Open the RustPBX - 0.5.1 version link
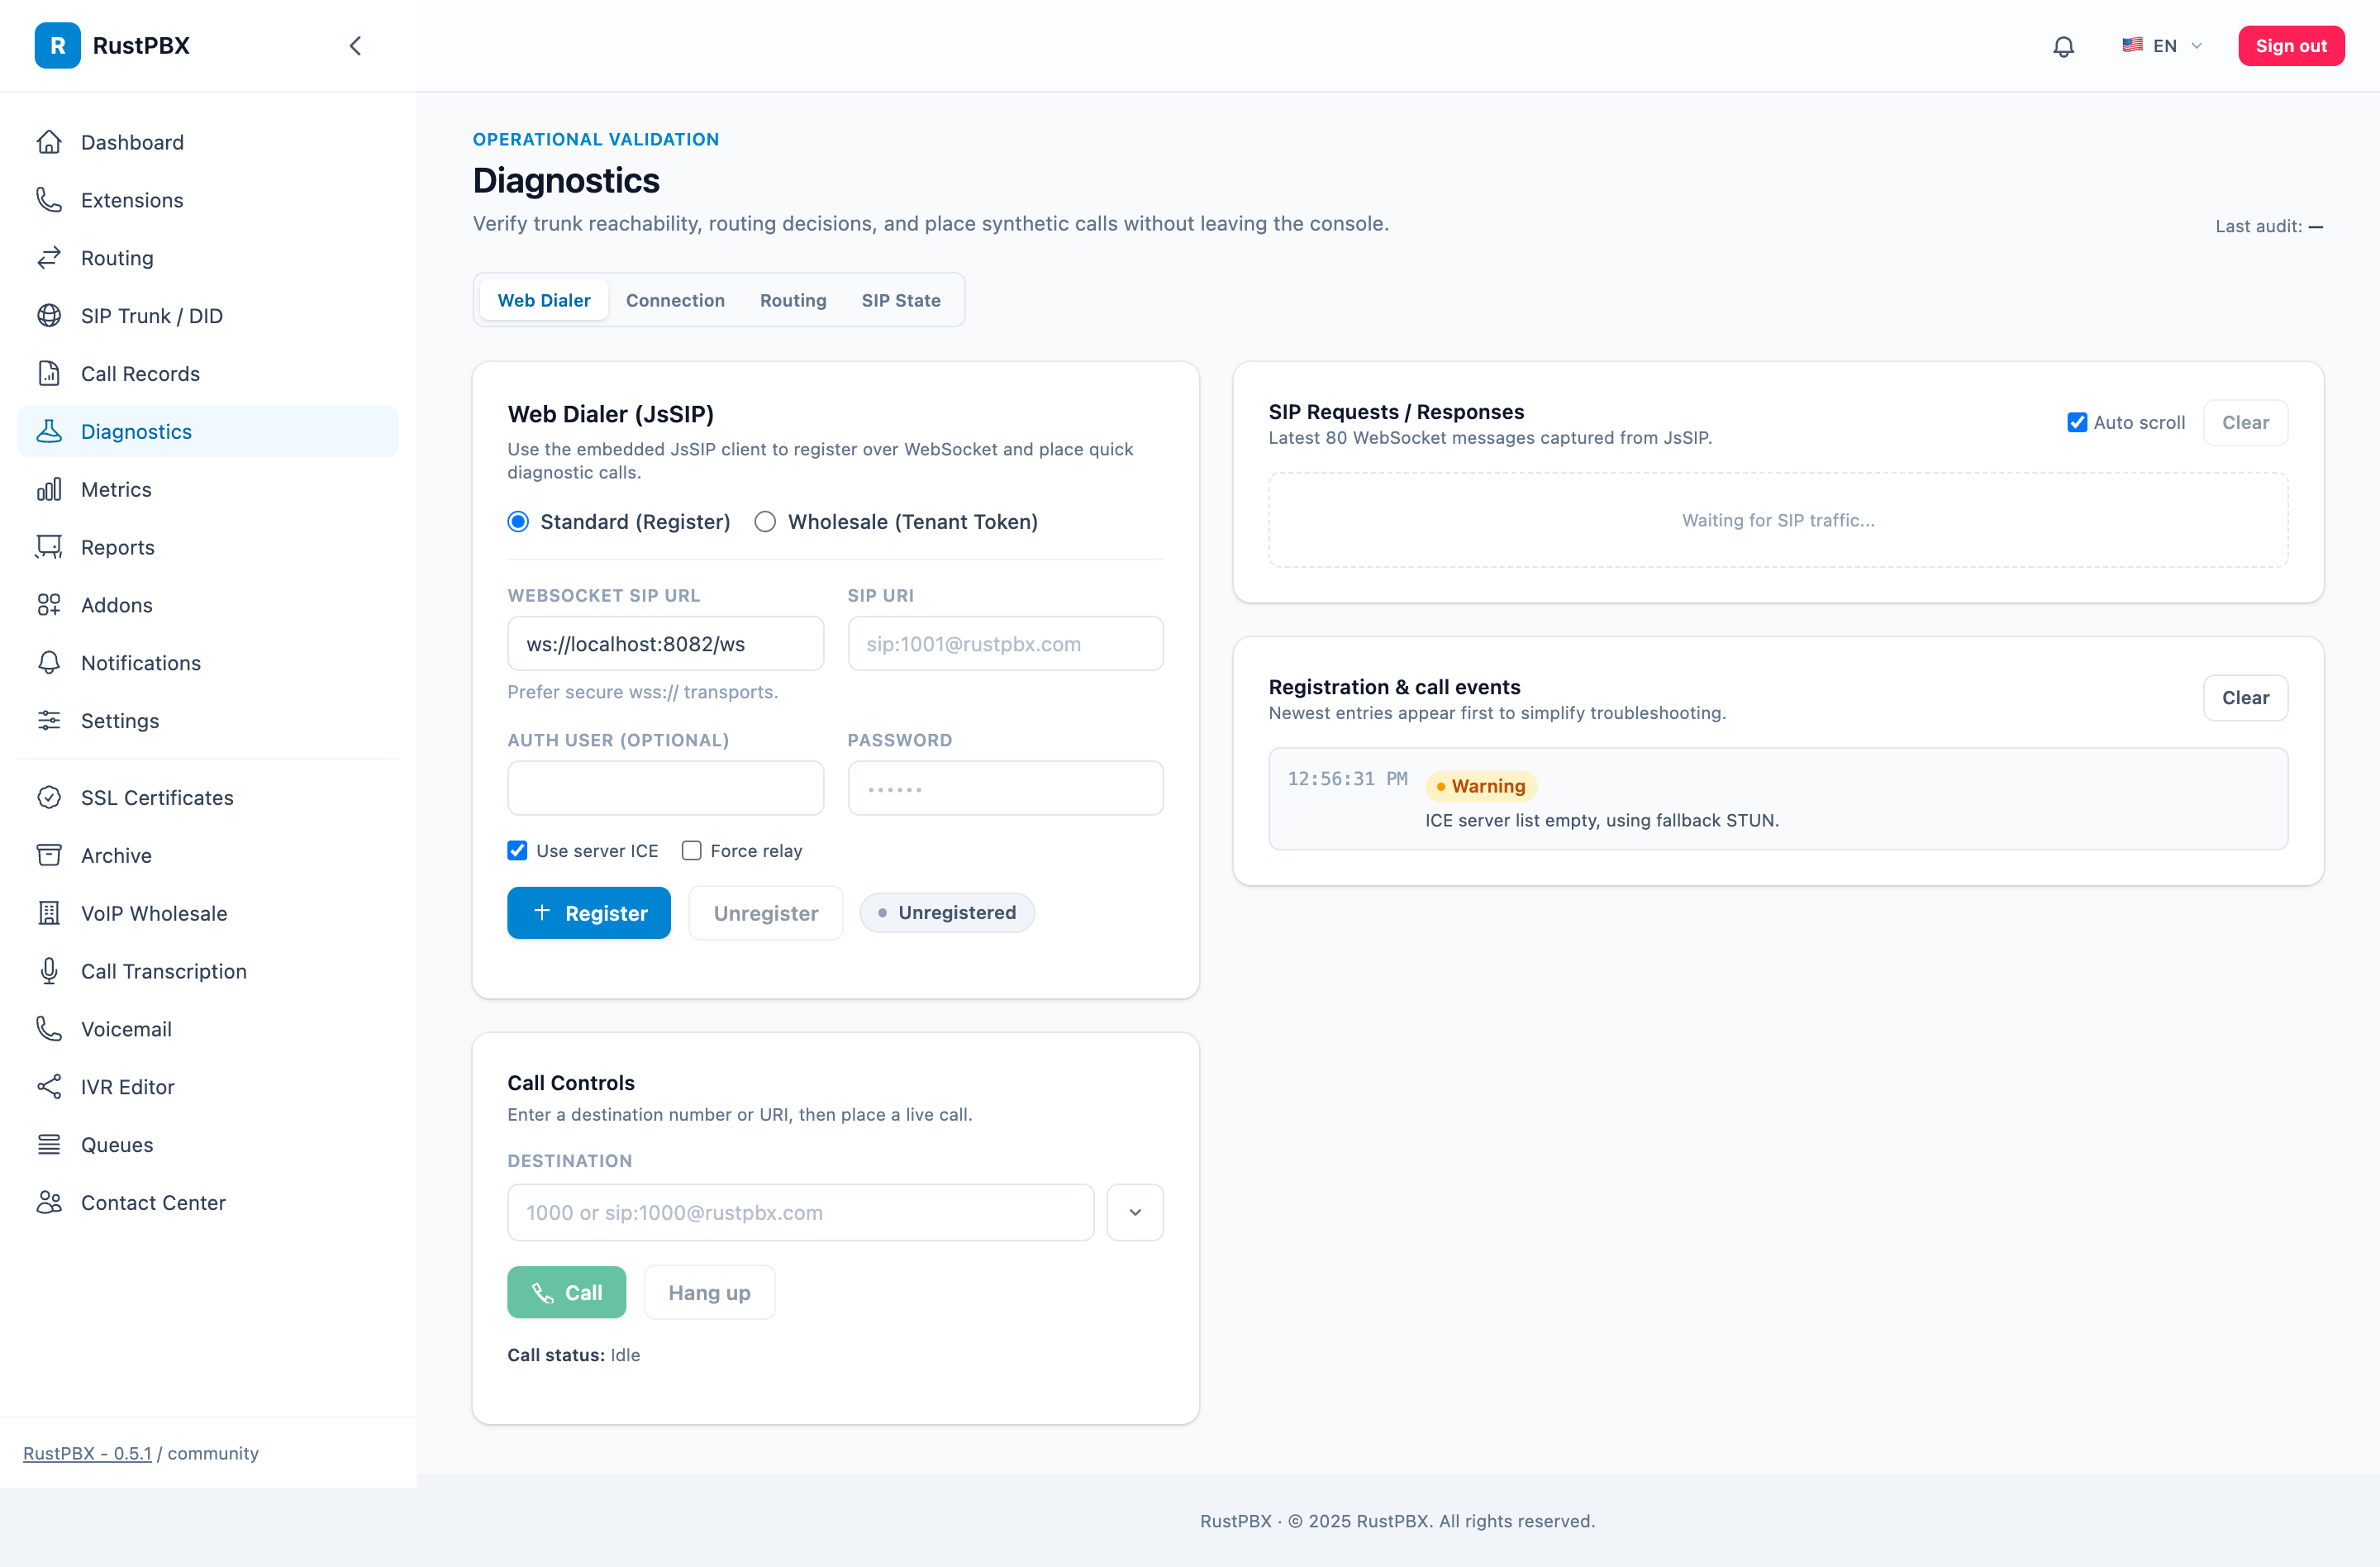The height and width of the screenshot is (1567, 2380). (x=87, y=1453)
